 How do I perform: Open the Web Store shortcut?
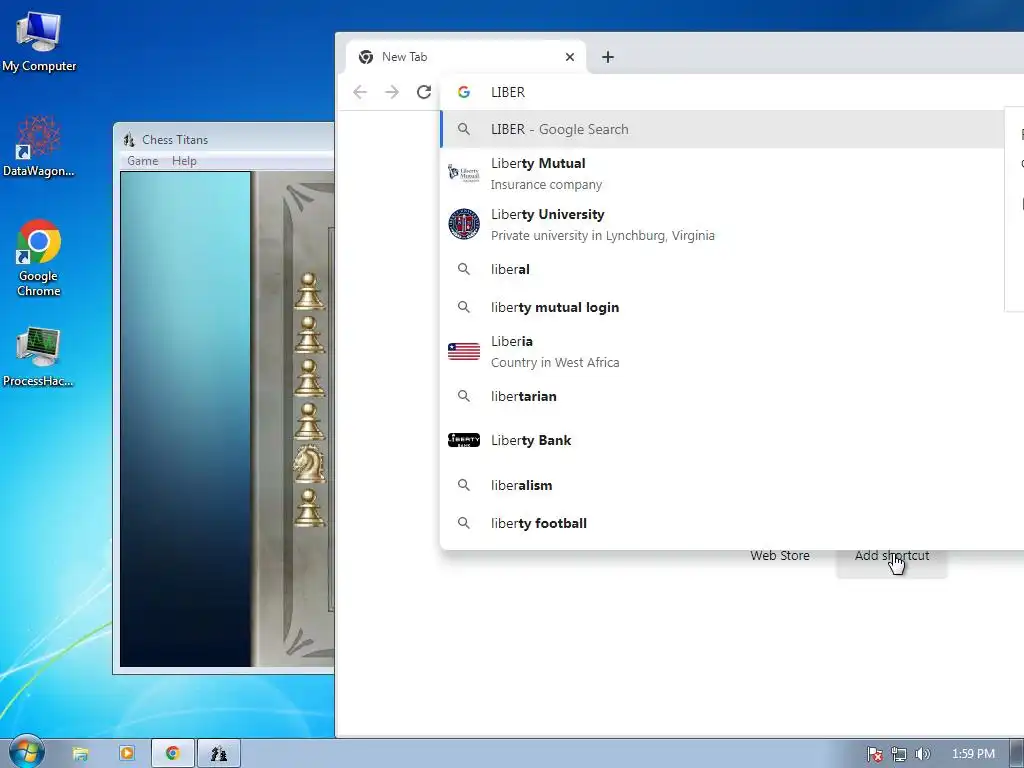(780, 556)
